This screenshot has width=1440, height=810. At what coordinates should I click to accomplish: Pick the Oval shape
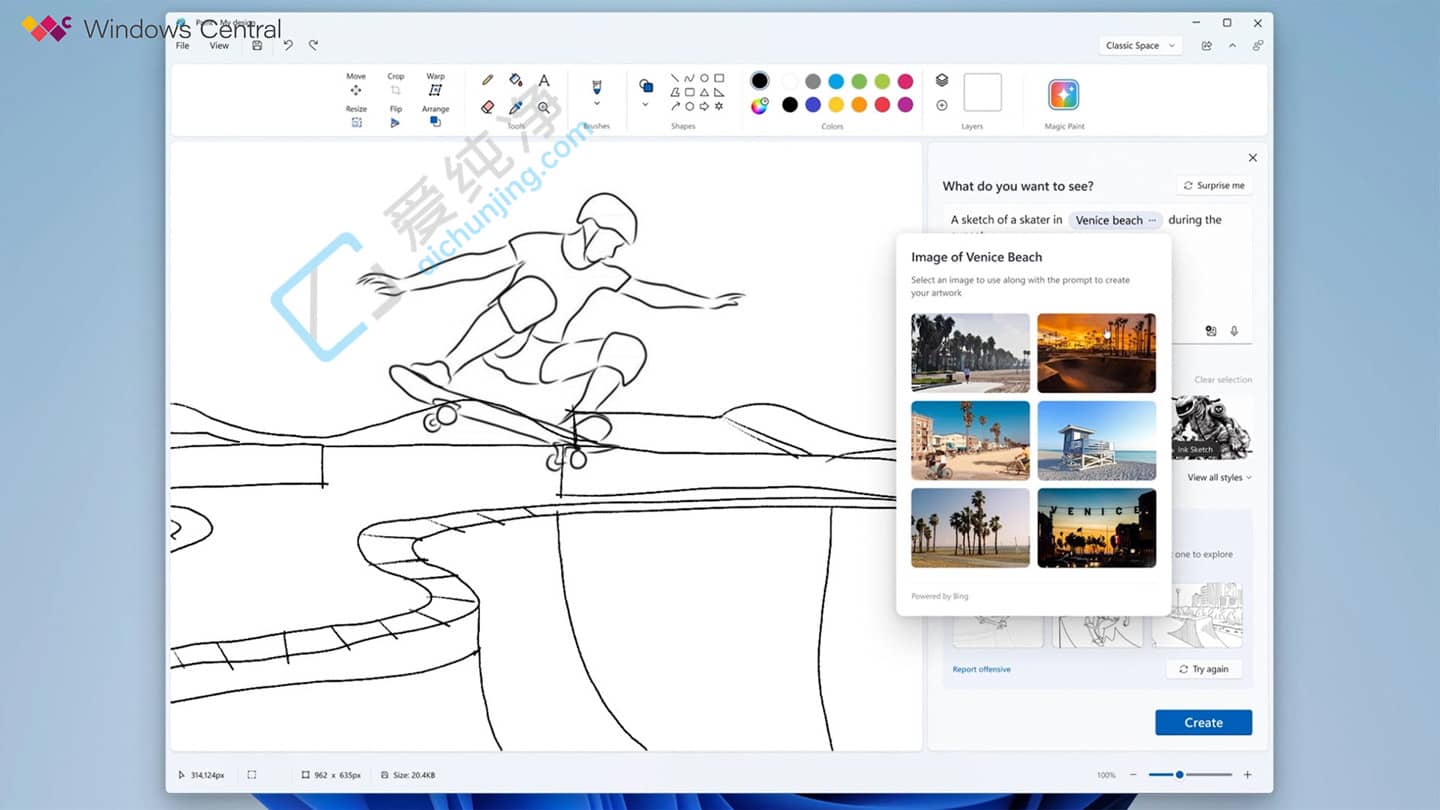(704, 78)
